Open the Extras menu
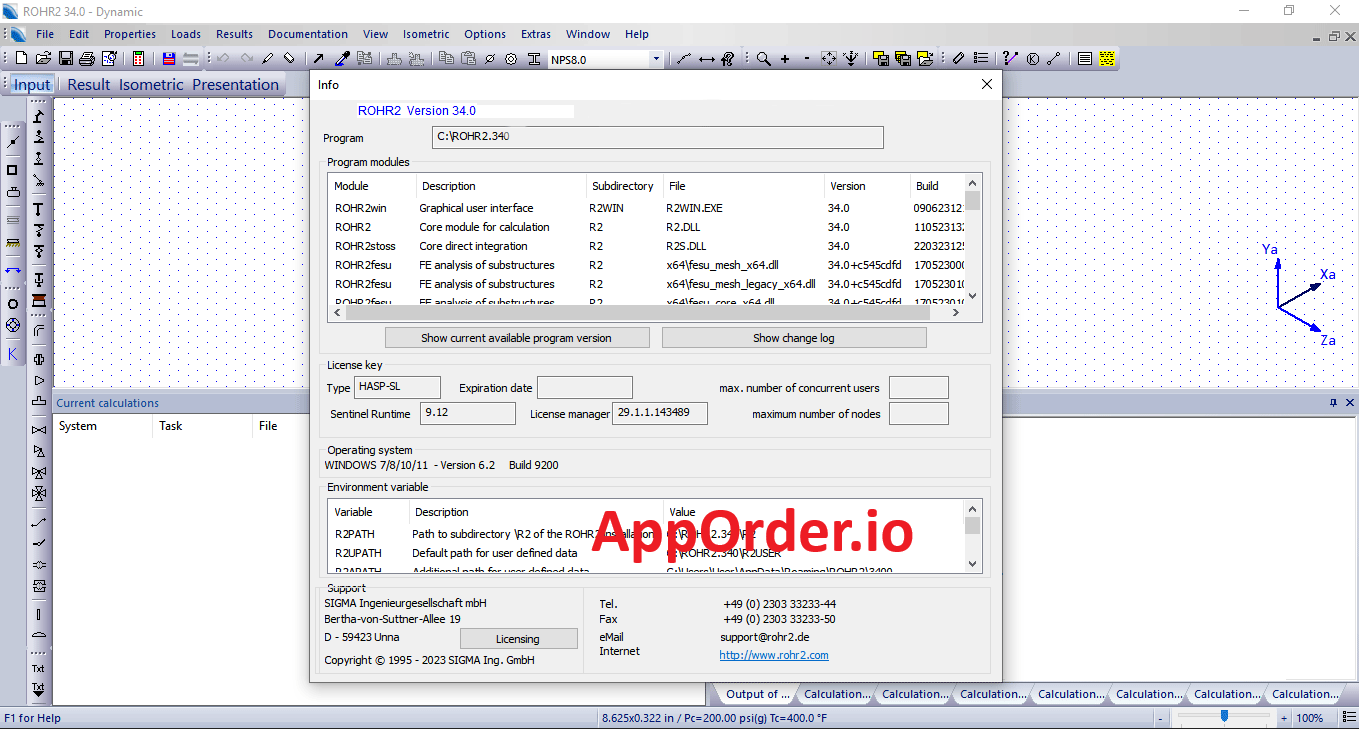Viewport: 1359px width, 729px height. pos(536,34)
